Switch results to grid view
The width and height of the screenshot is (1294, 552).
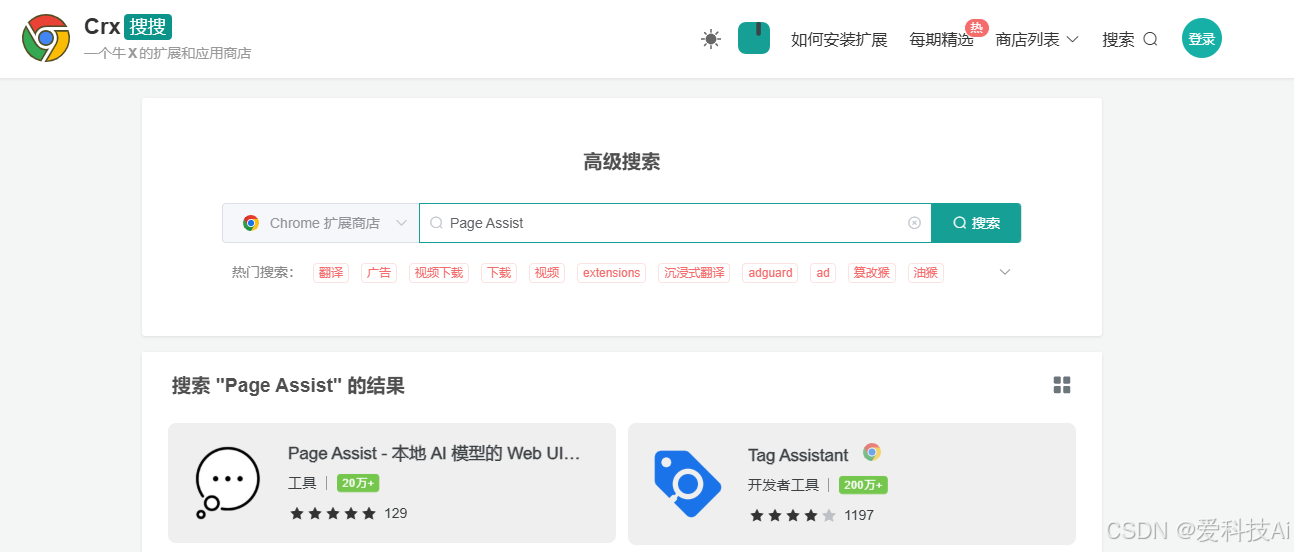(x=1062, y=385)
